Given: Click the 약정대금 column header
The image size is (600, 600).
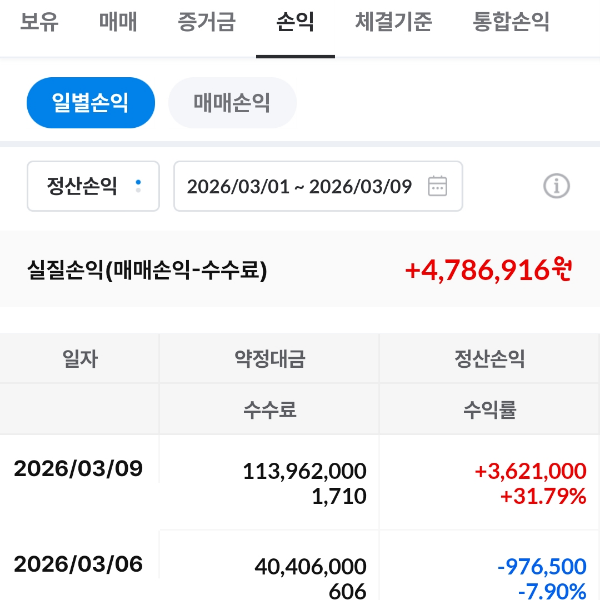Looking at the screenshot, I should point(269,359).
